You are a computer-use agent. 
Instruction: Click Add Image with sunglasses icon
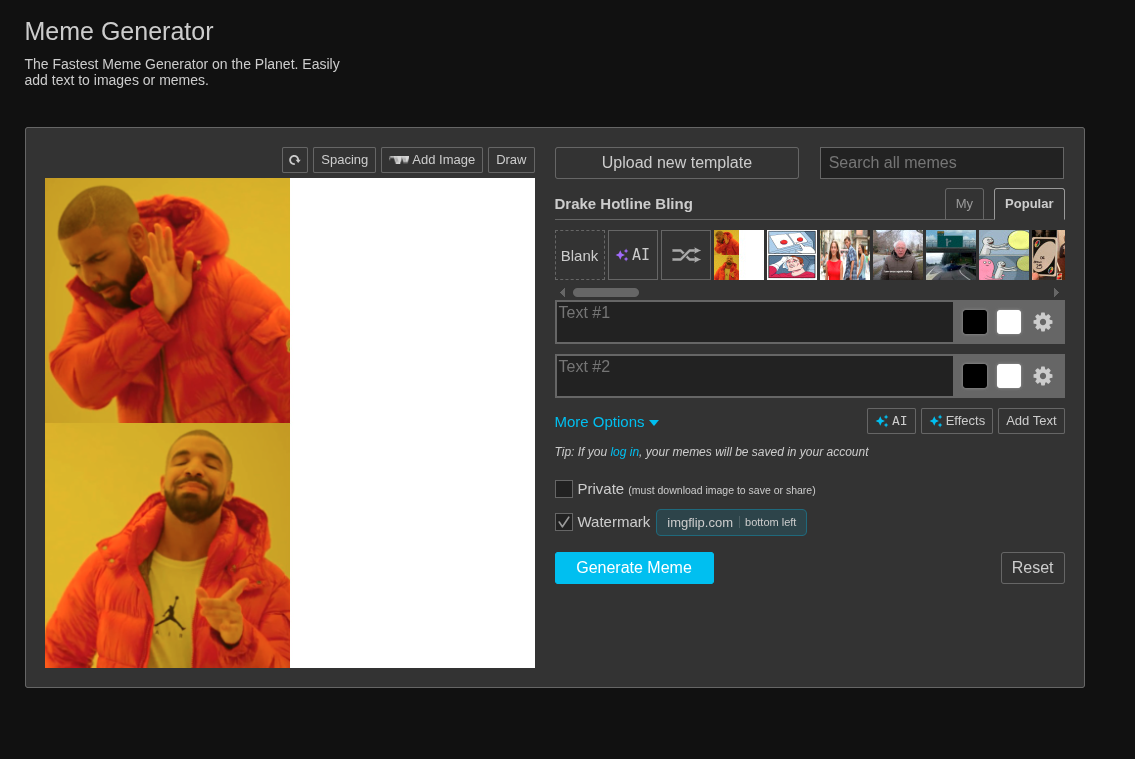pos(432,160)
